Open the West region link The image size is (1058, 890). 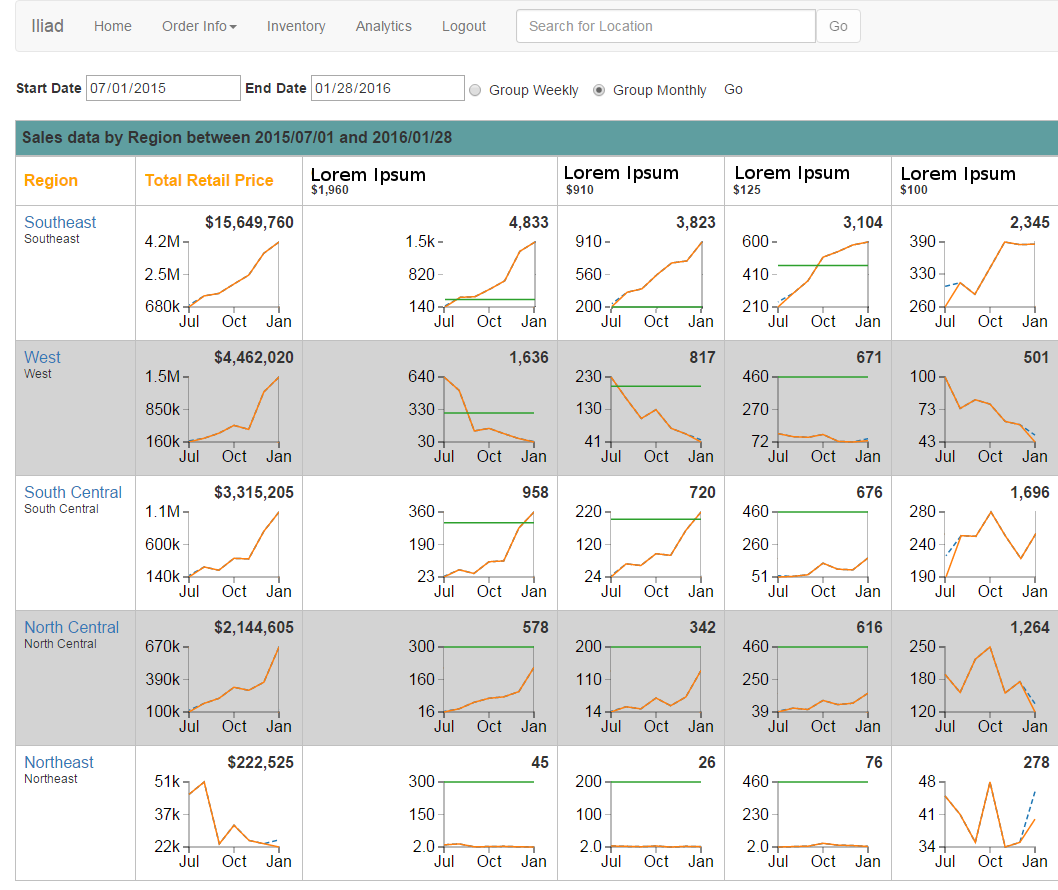click(42, 357)
